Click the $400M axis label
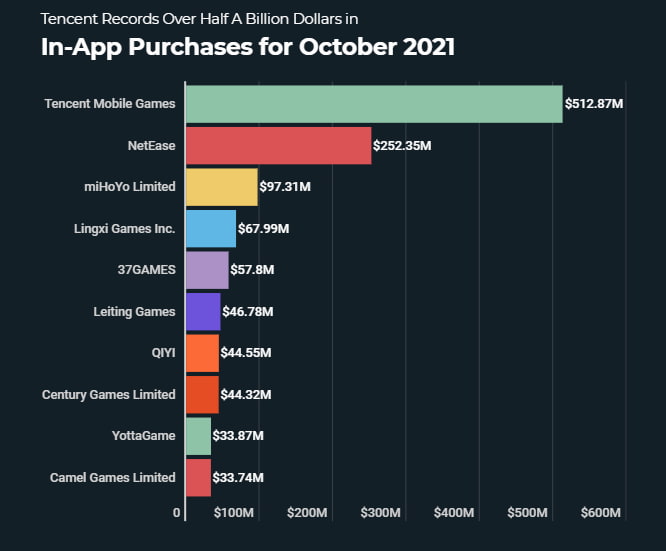The height and width of the screenshot is (551, 666). pyautogui.click(x=454, y=513)
